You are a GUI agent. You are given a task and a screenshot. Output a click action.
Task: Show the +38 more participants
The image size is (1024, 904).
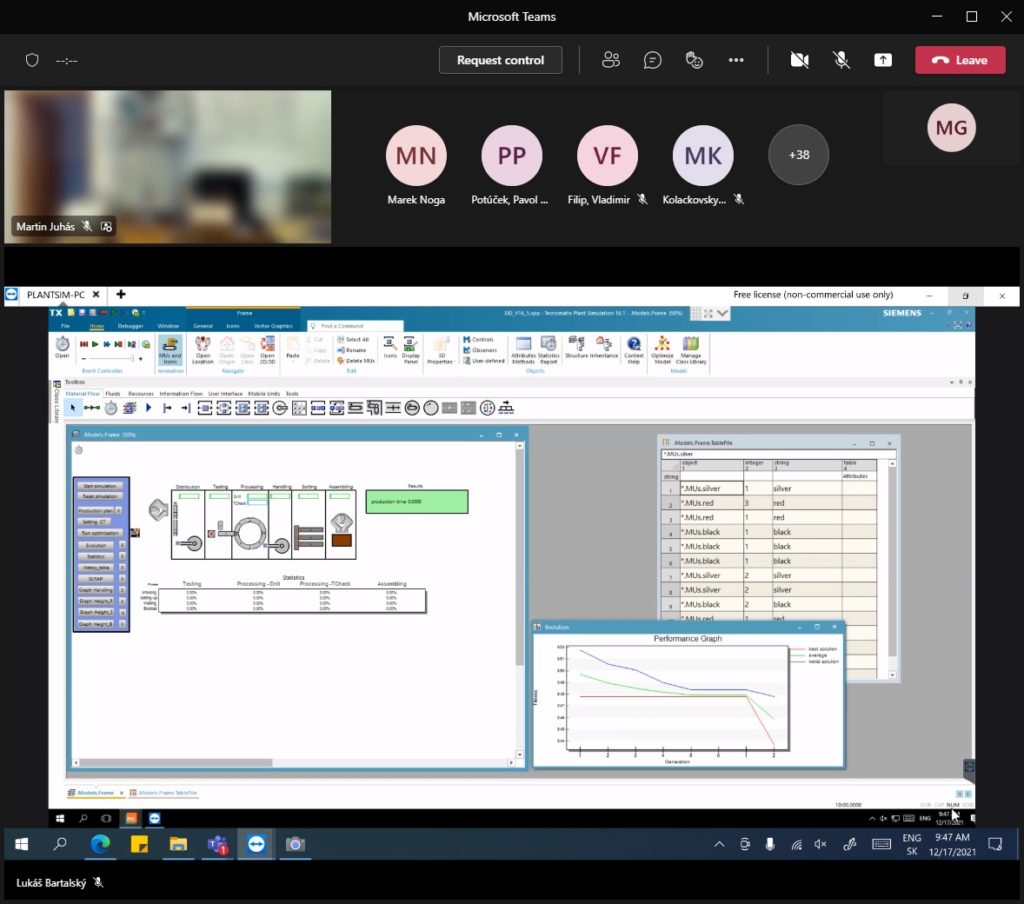click(799, 155)
